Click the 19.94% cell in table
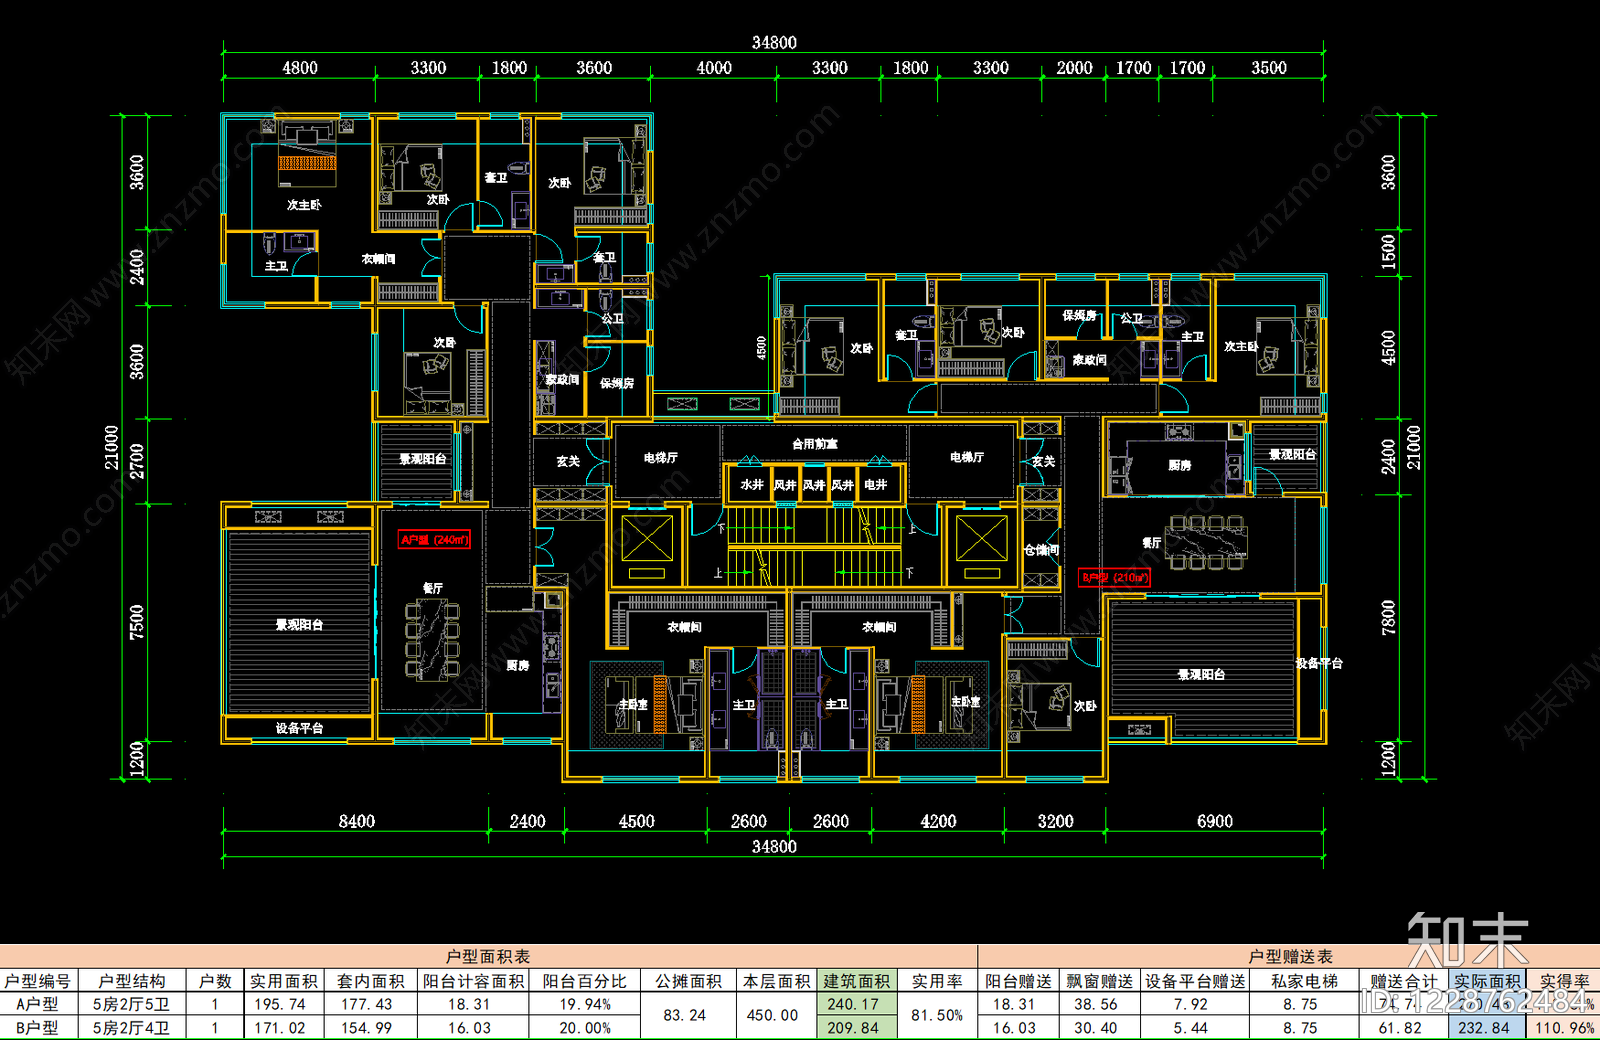This screenshot has height=1040, width=1600. [x=585, y=1004]
